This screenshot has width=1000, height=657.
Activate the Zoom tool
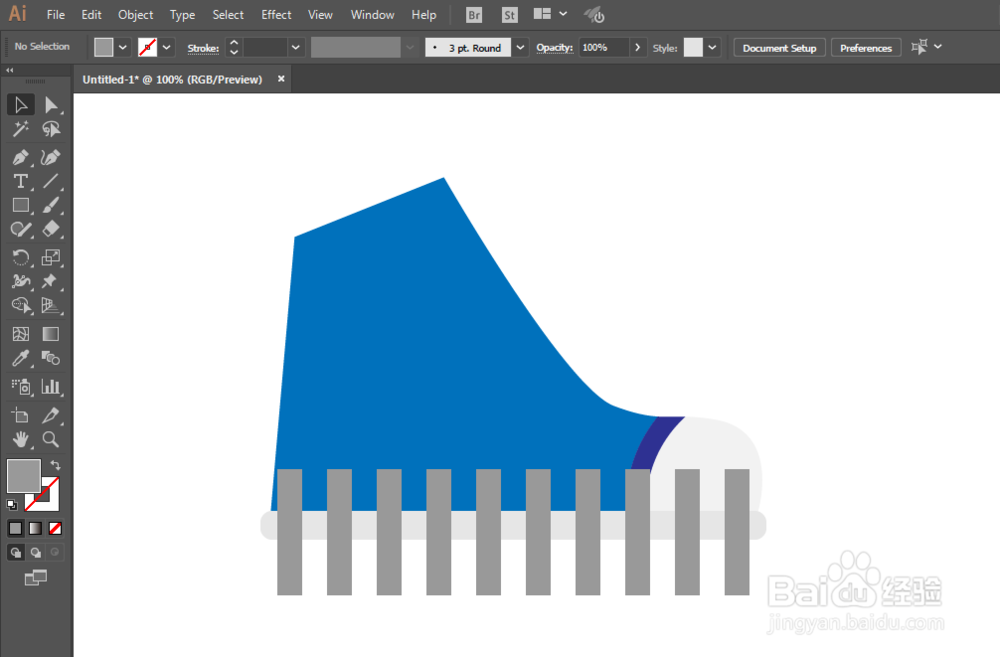pos(50,439)
